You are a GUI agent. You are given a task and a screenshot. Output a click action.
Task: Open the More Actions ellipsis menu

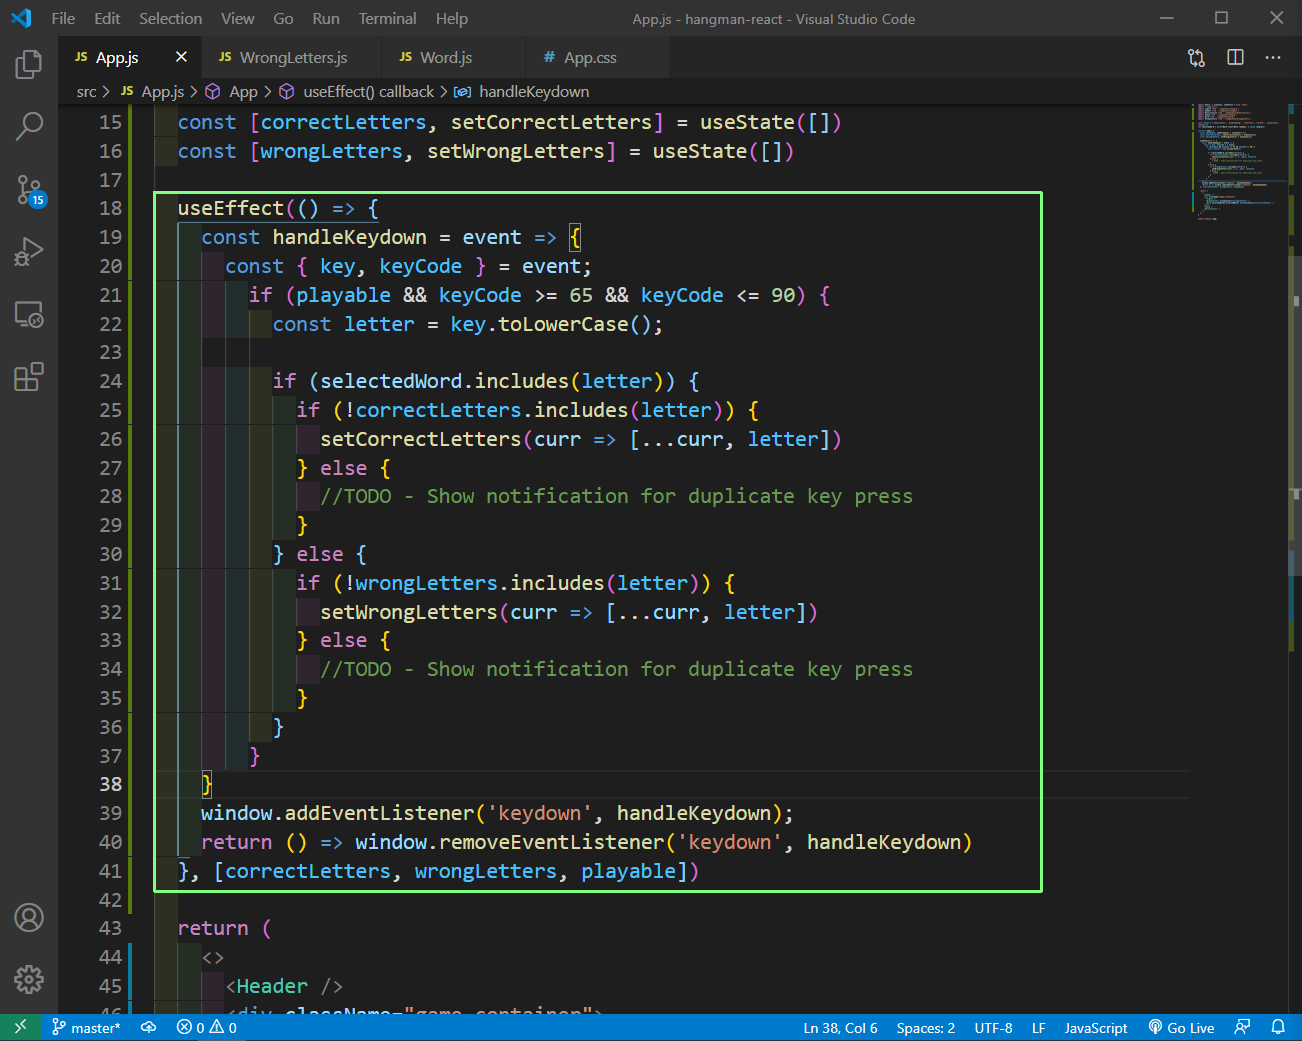coord(1272,58)
